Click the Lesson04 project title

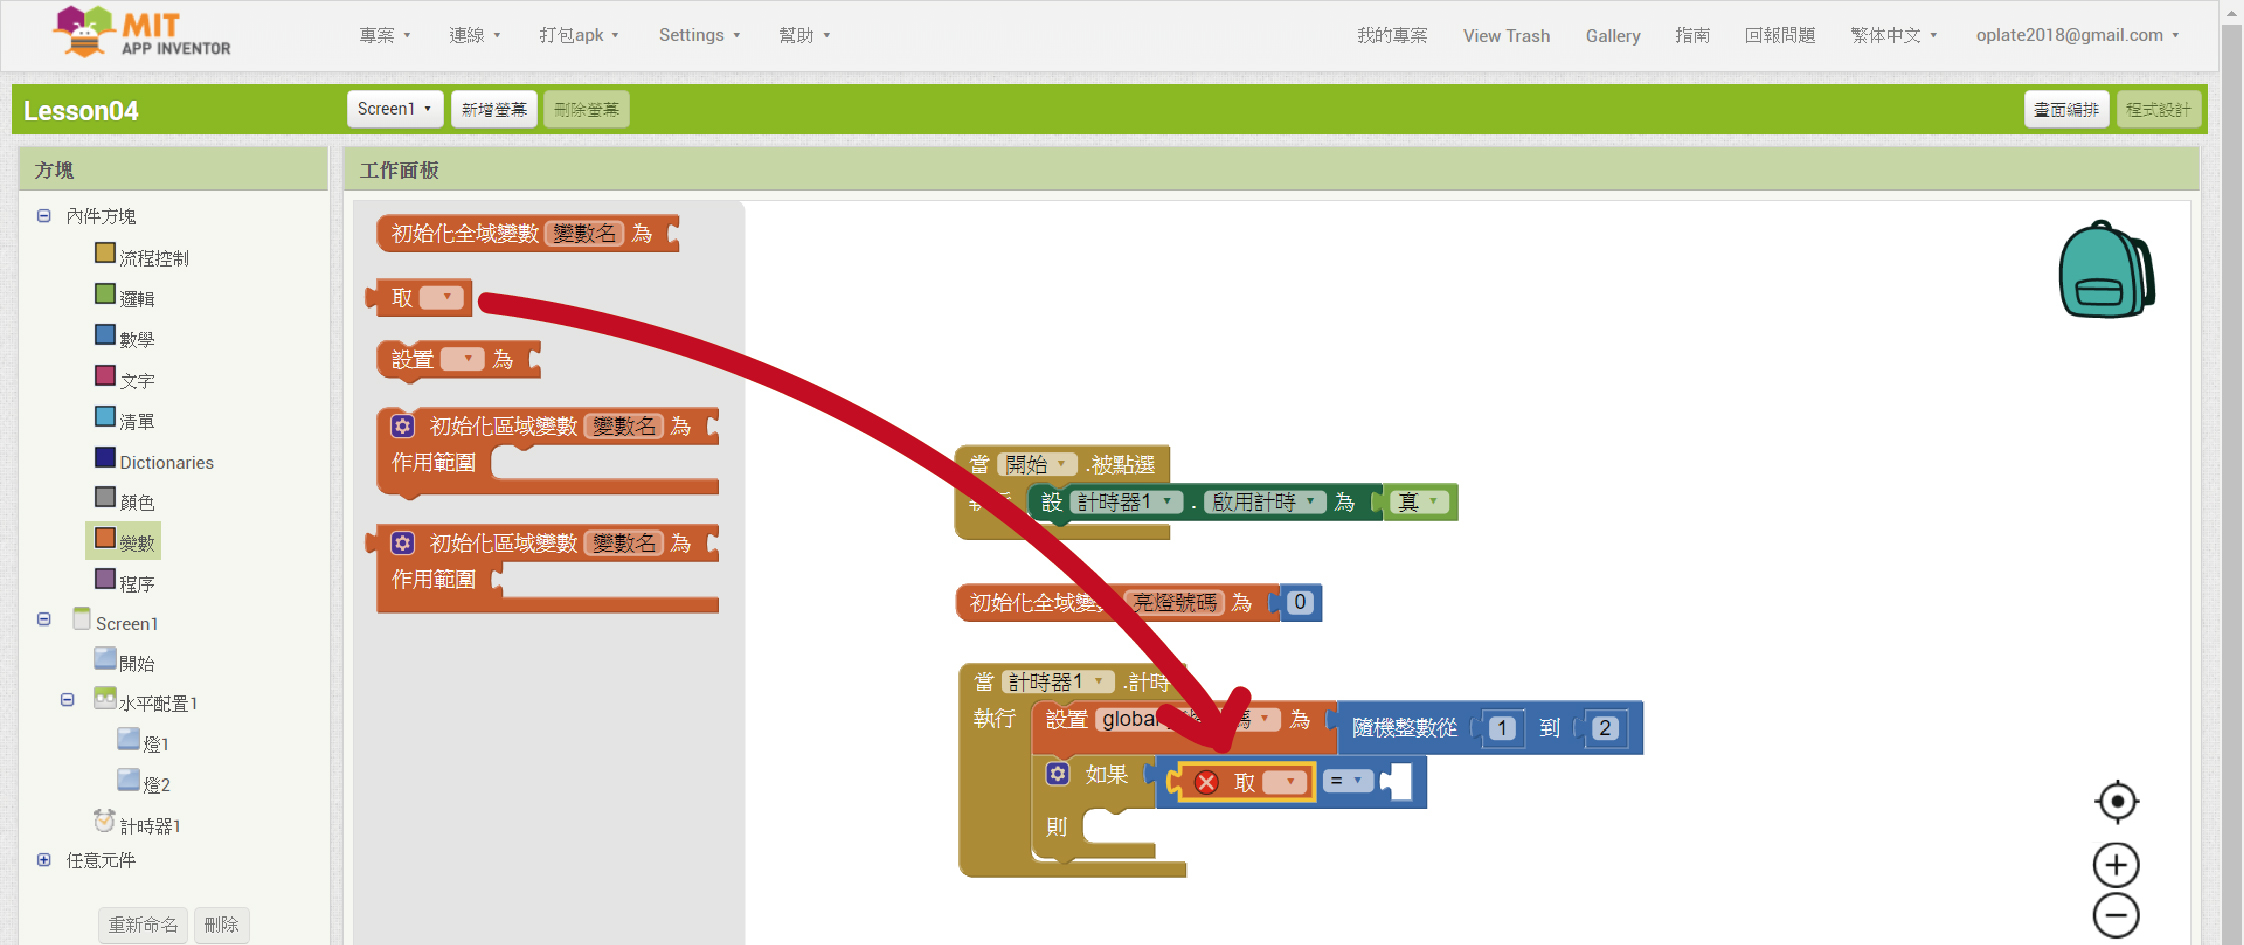(81, 110)
